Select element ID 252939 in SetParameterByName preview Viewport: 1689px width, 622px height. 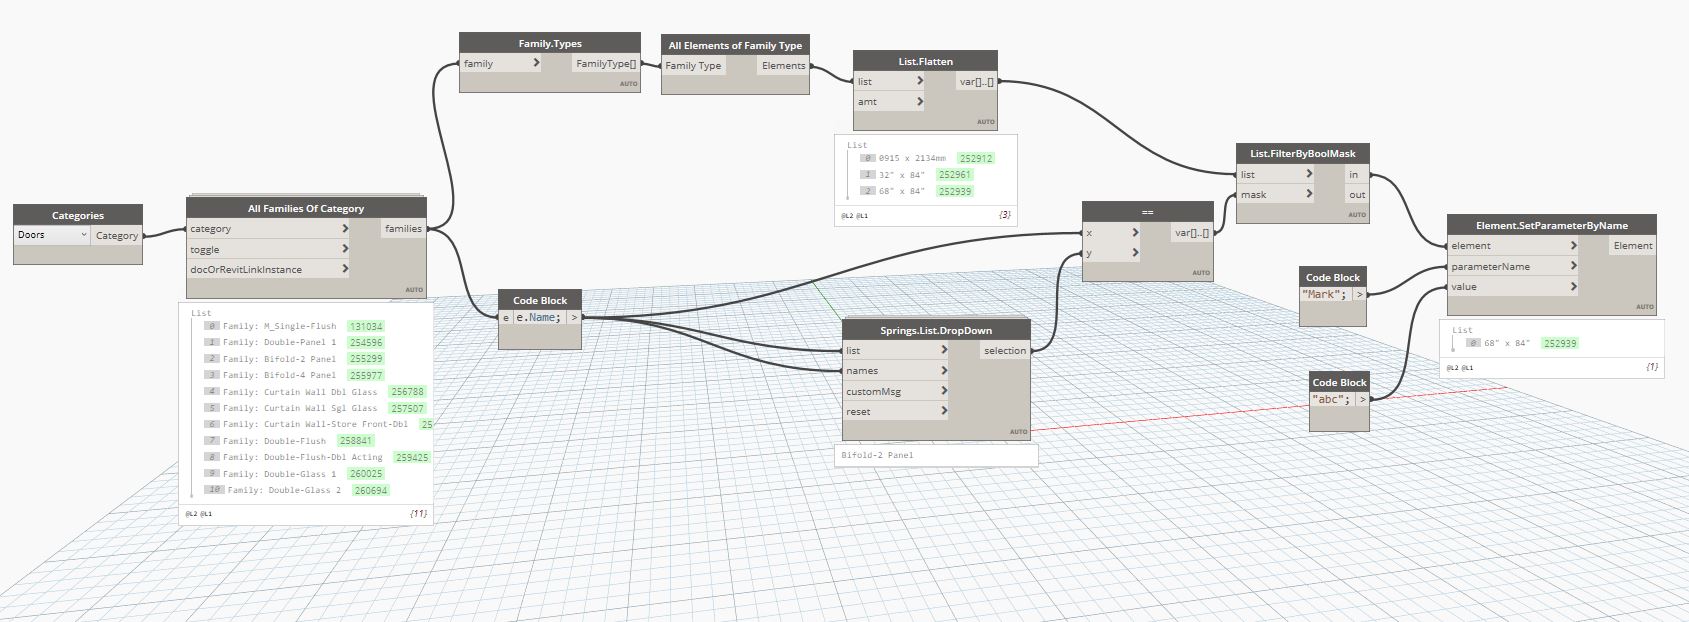click(1560, 343)
